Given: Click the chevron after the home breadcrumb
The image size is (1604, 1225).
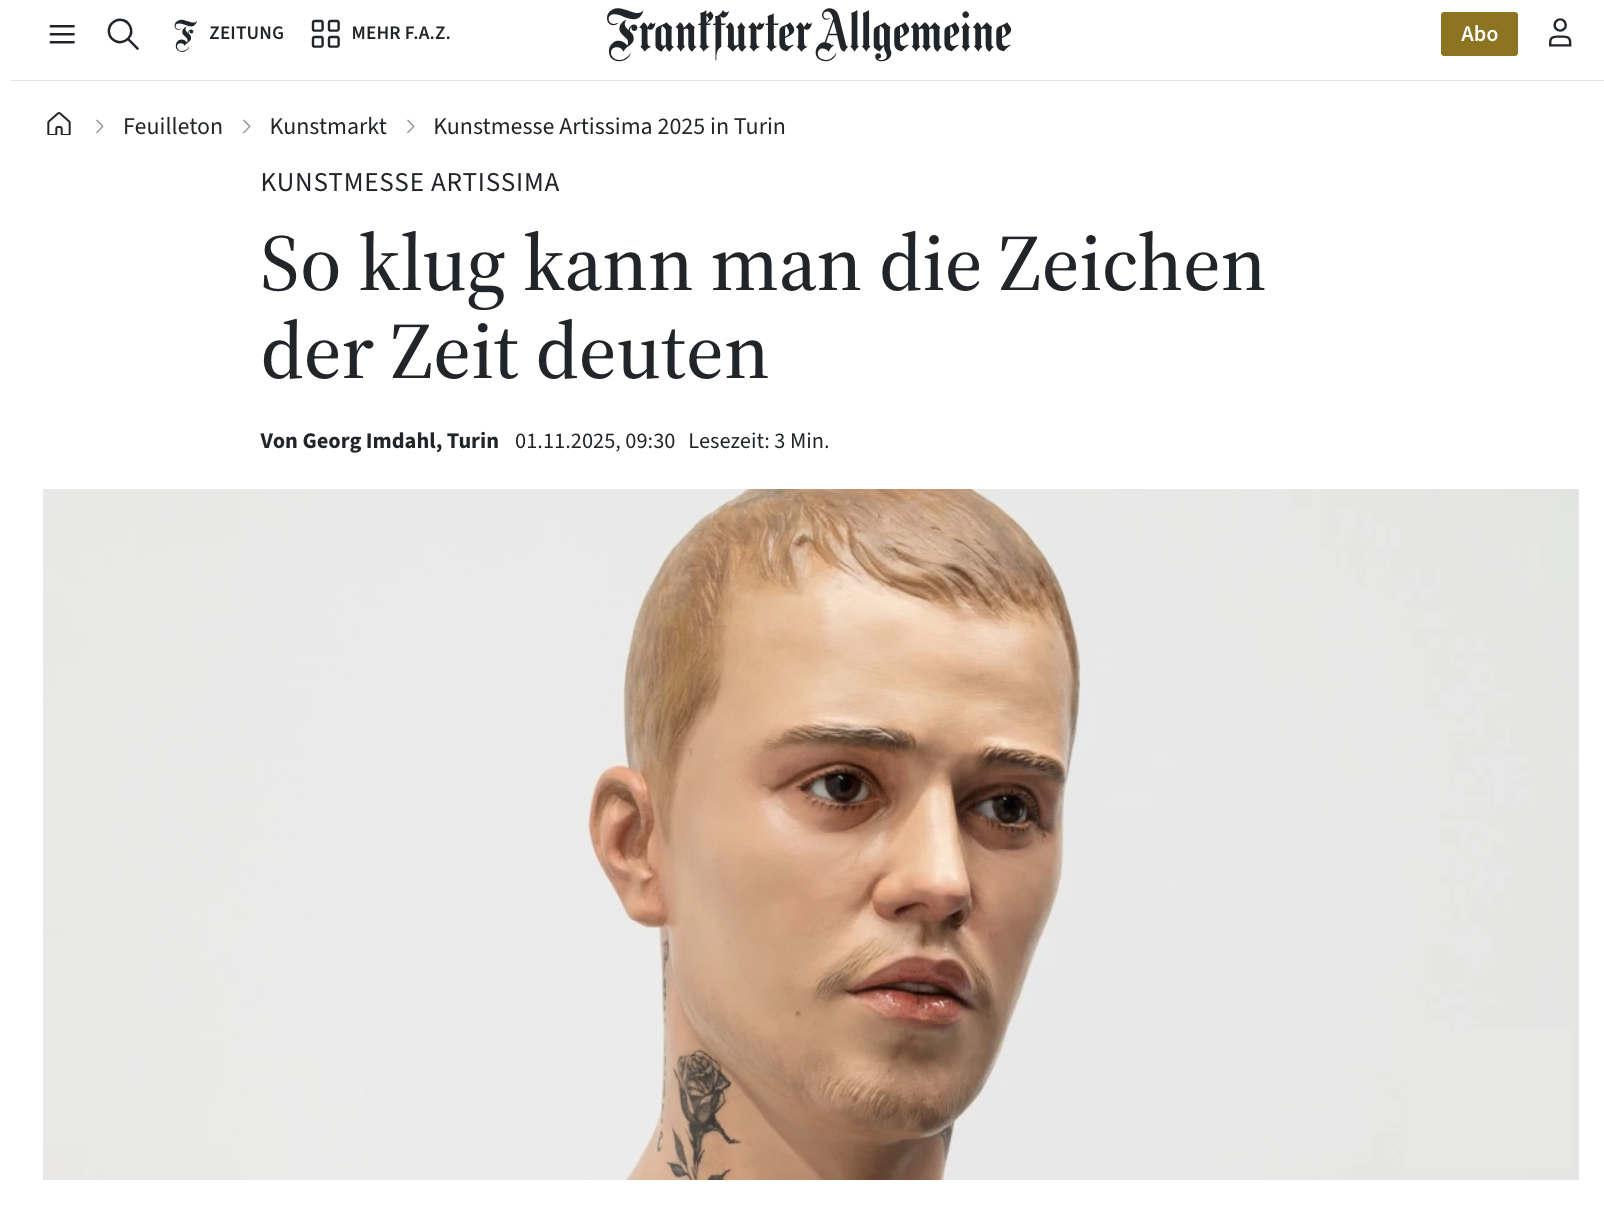Looking at the screenshot, I should [x=99, y=126].
